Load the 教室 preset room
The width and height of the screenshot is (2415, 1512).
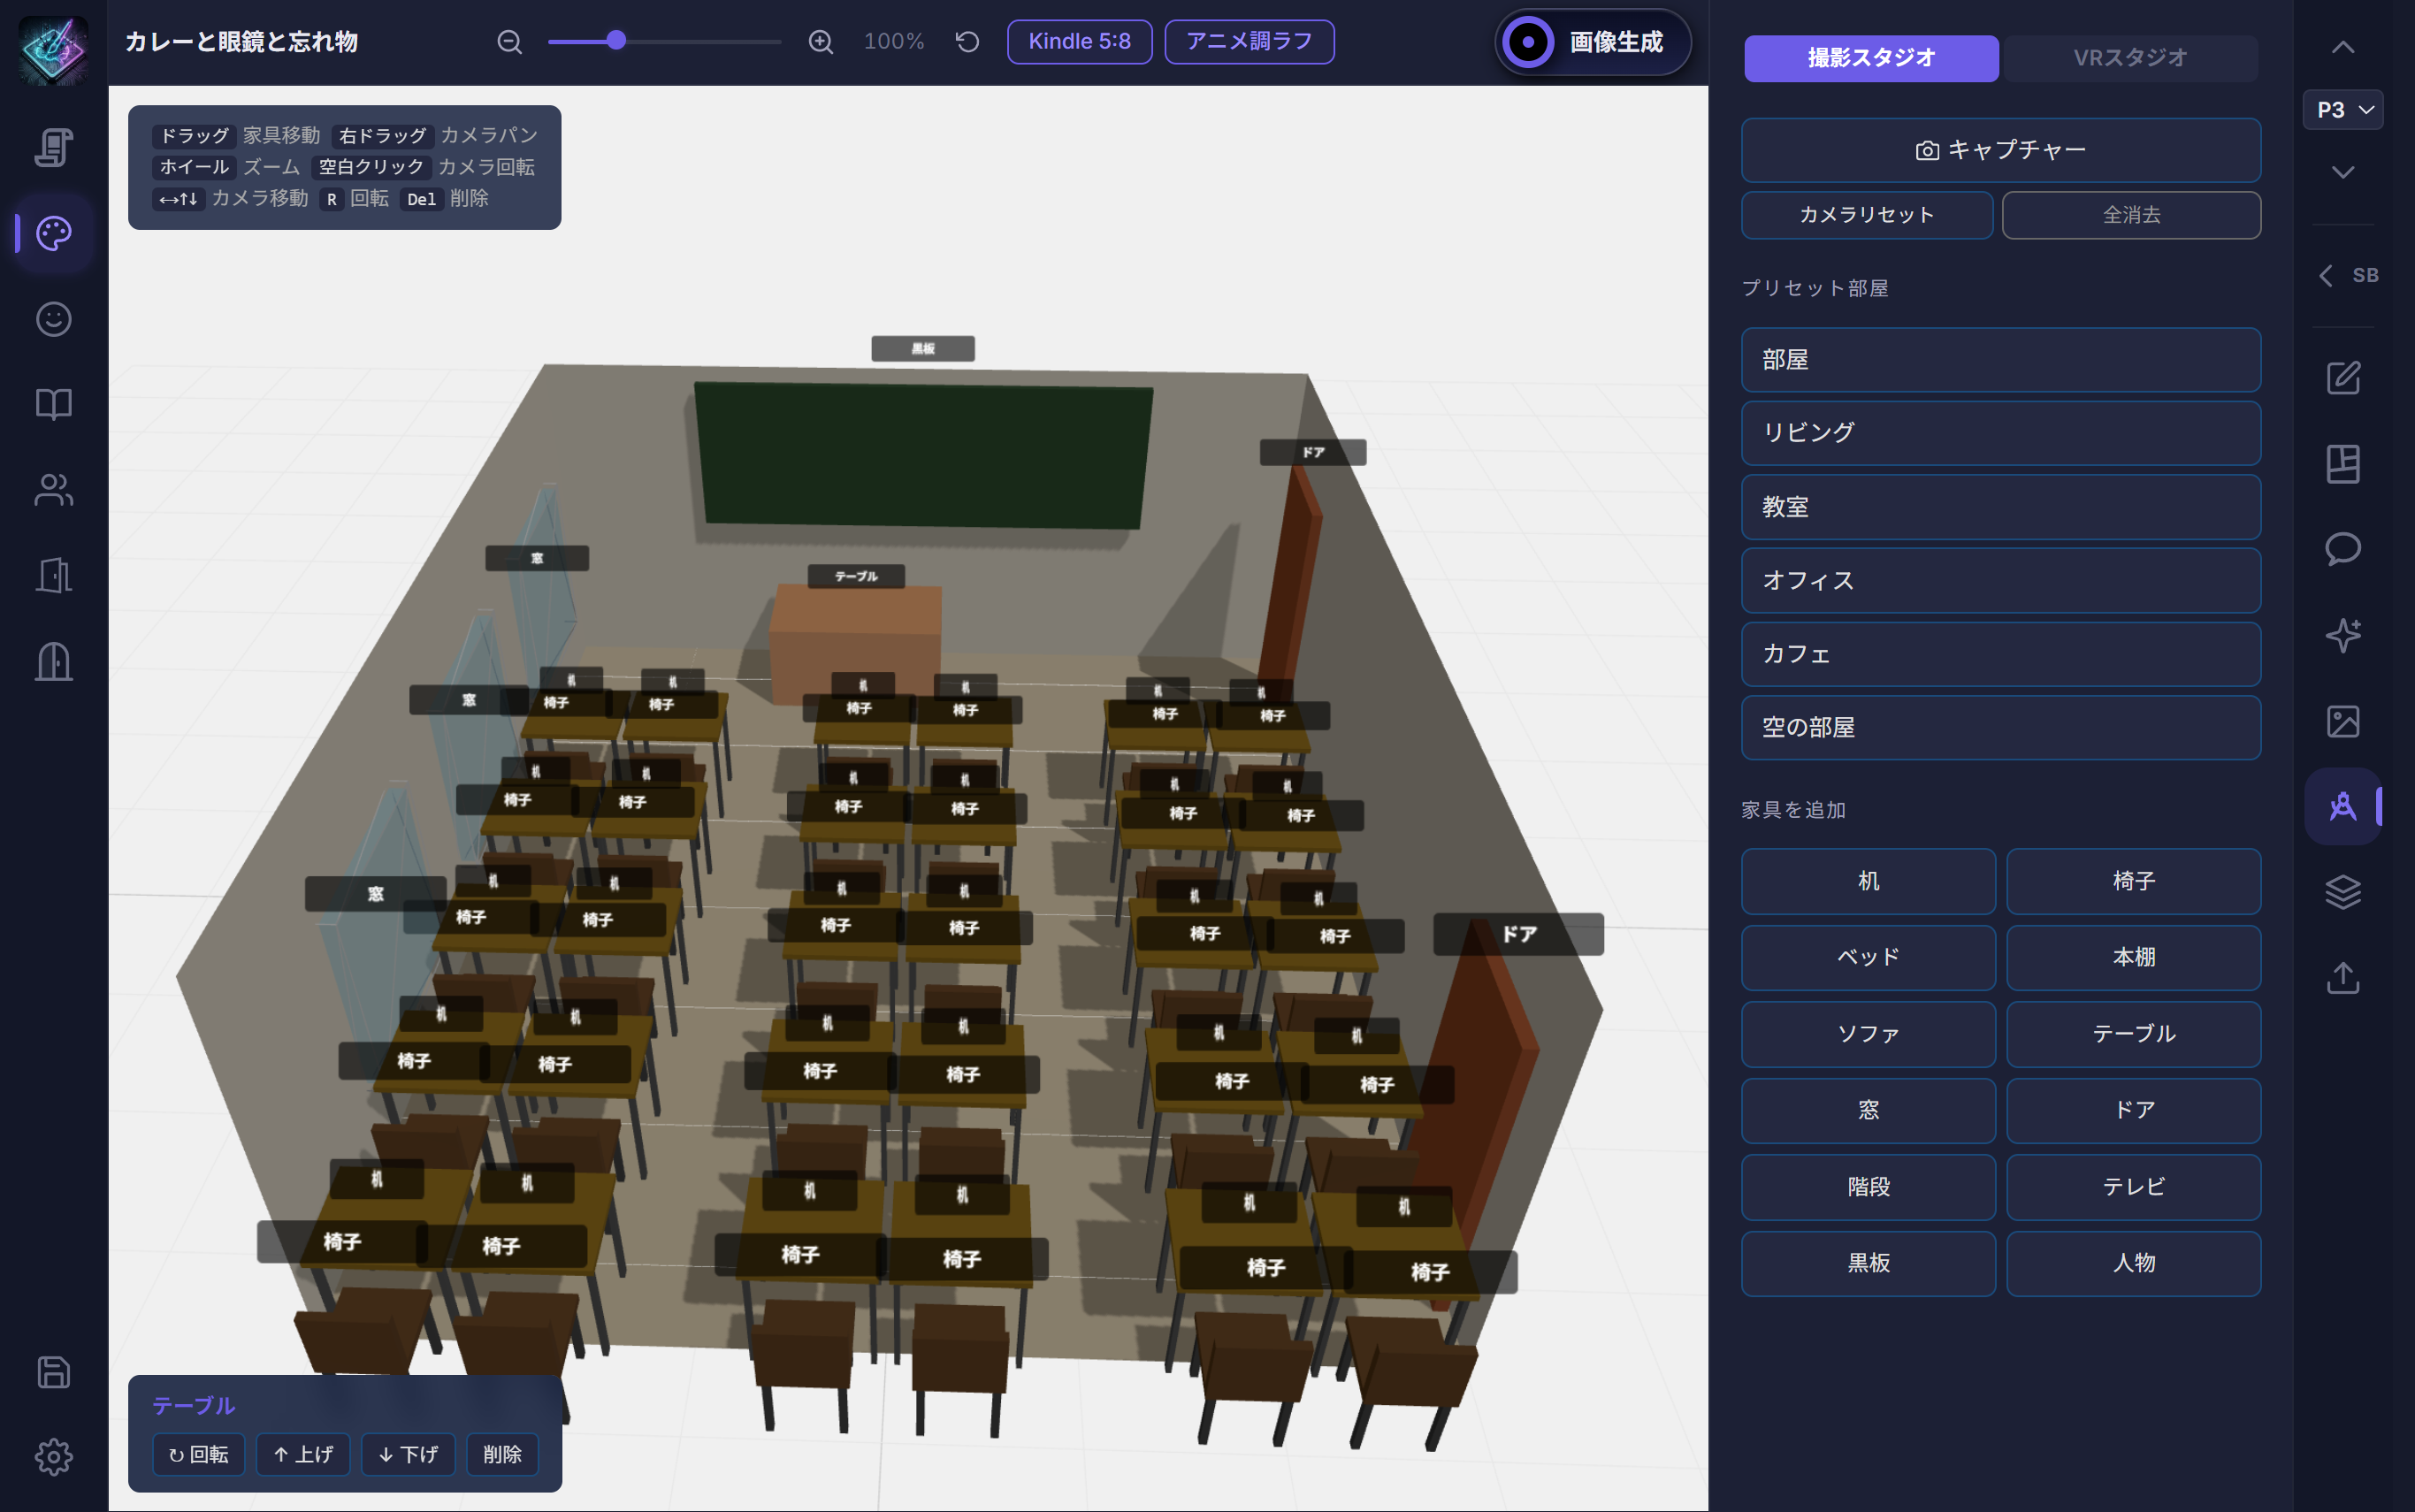(x=2000, y=507)
